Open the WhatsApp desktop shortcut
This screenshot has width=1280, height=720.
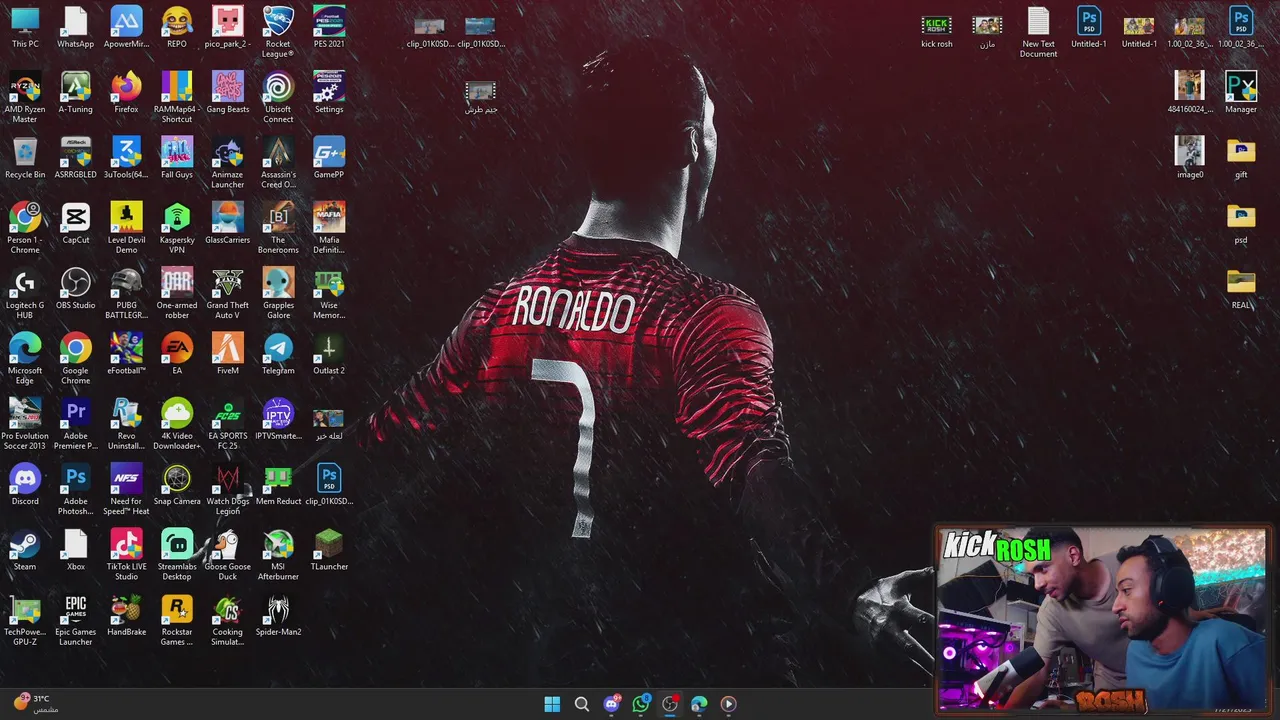click(x=76, y=27)
